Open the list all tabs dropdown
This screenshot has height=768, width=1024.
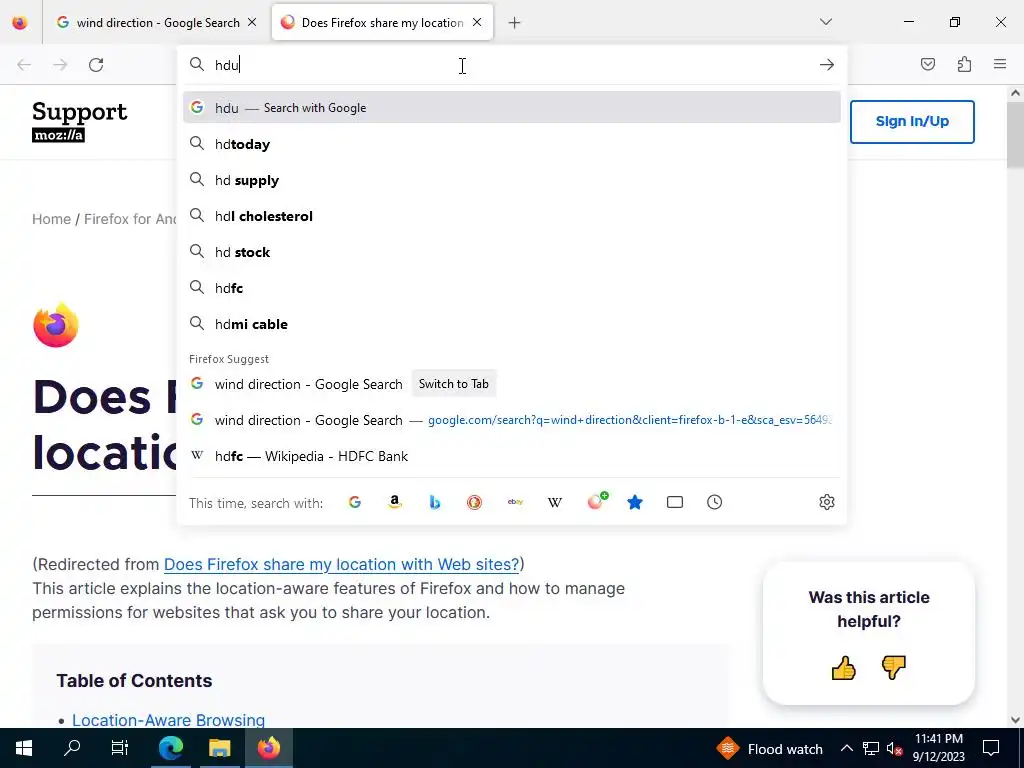coord(825,22)
